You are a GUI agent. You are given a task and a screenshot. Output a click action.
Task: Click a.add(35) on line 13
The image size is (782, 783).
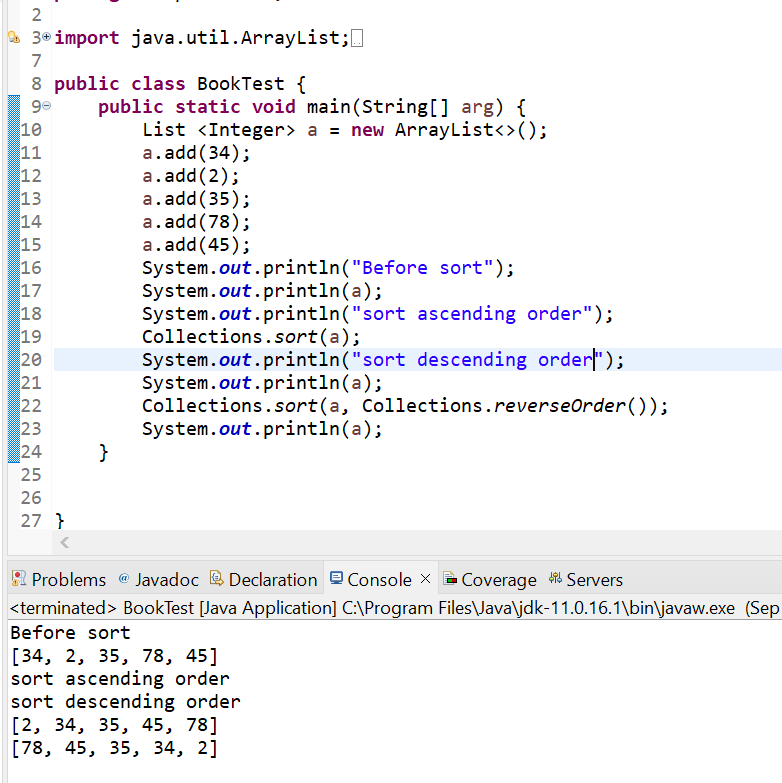[196, 199]
